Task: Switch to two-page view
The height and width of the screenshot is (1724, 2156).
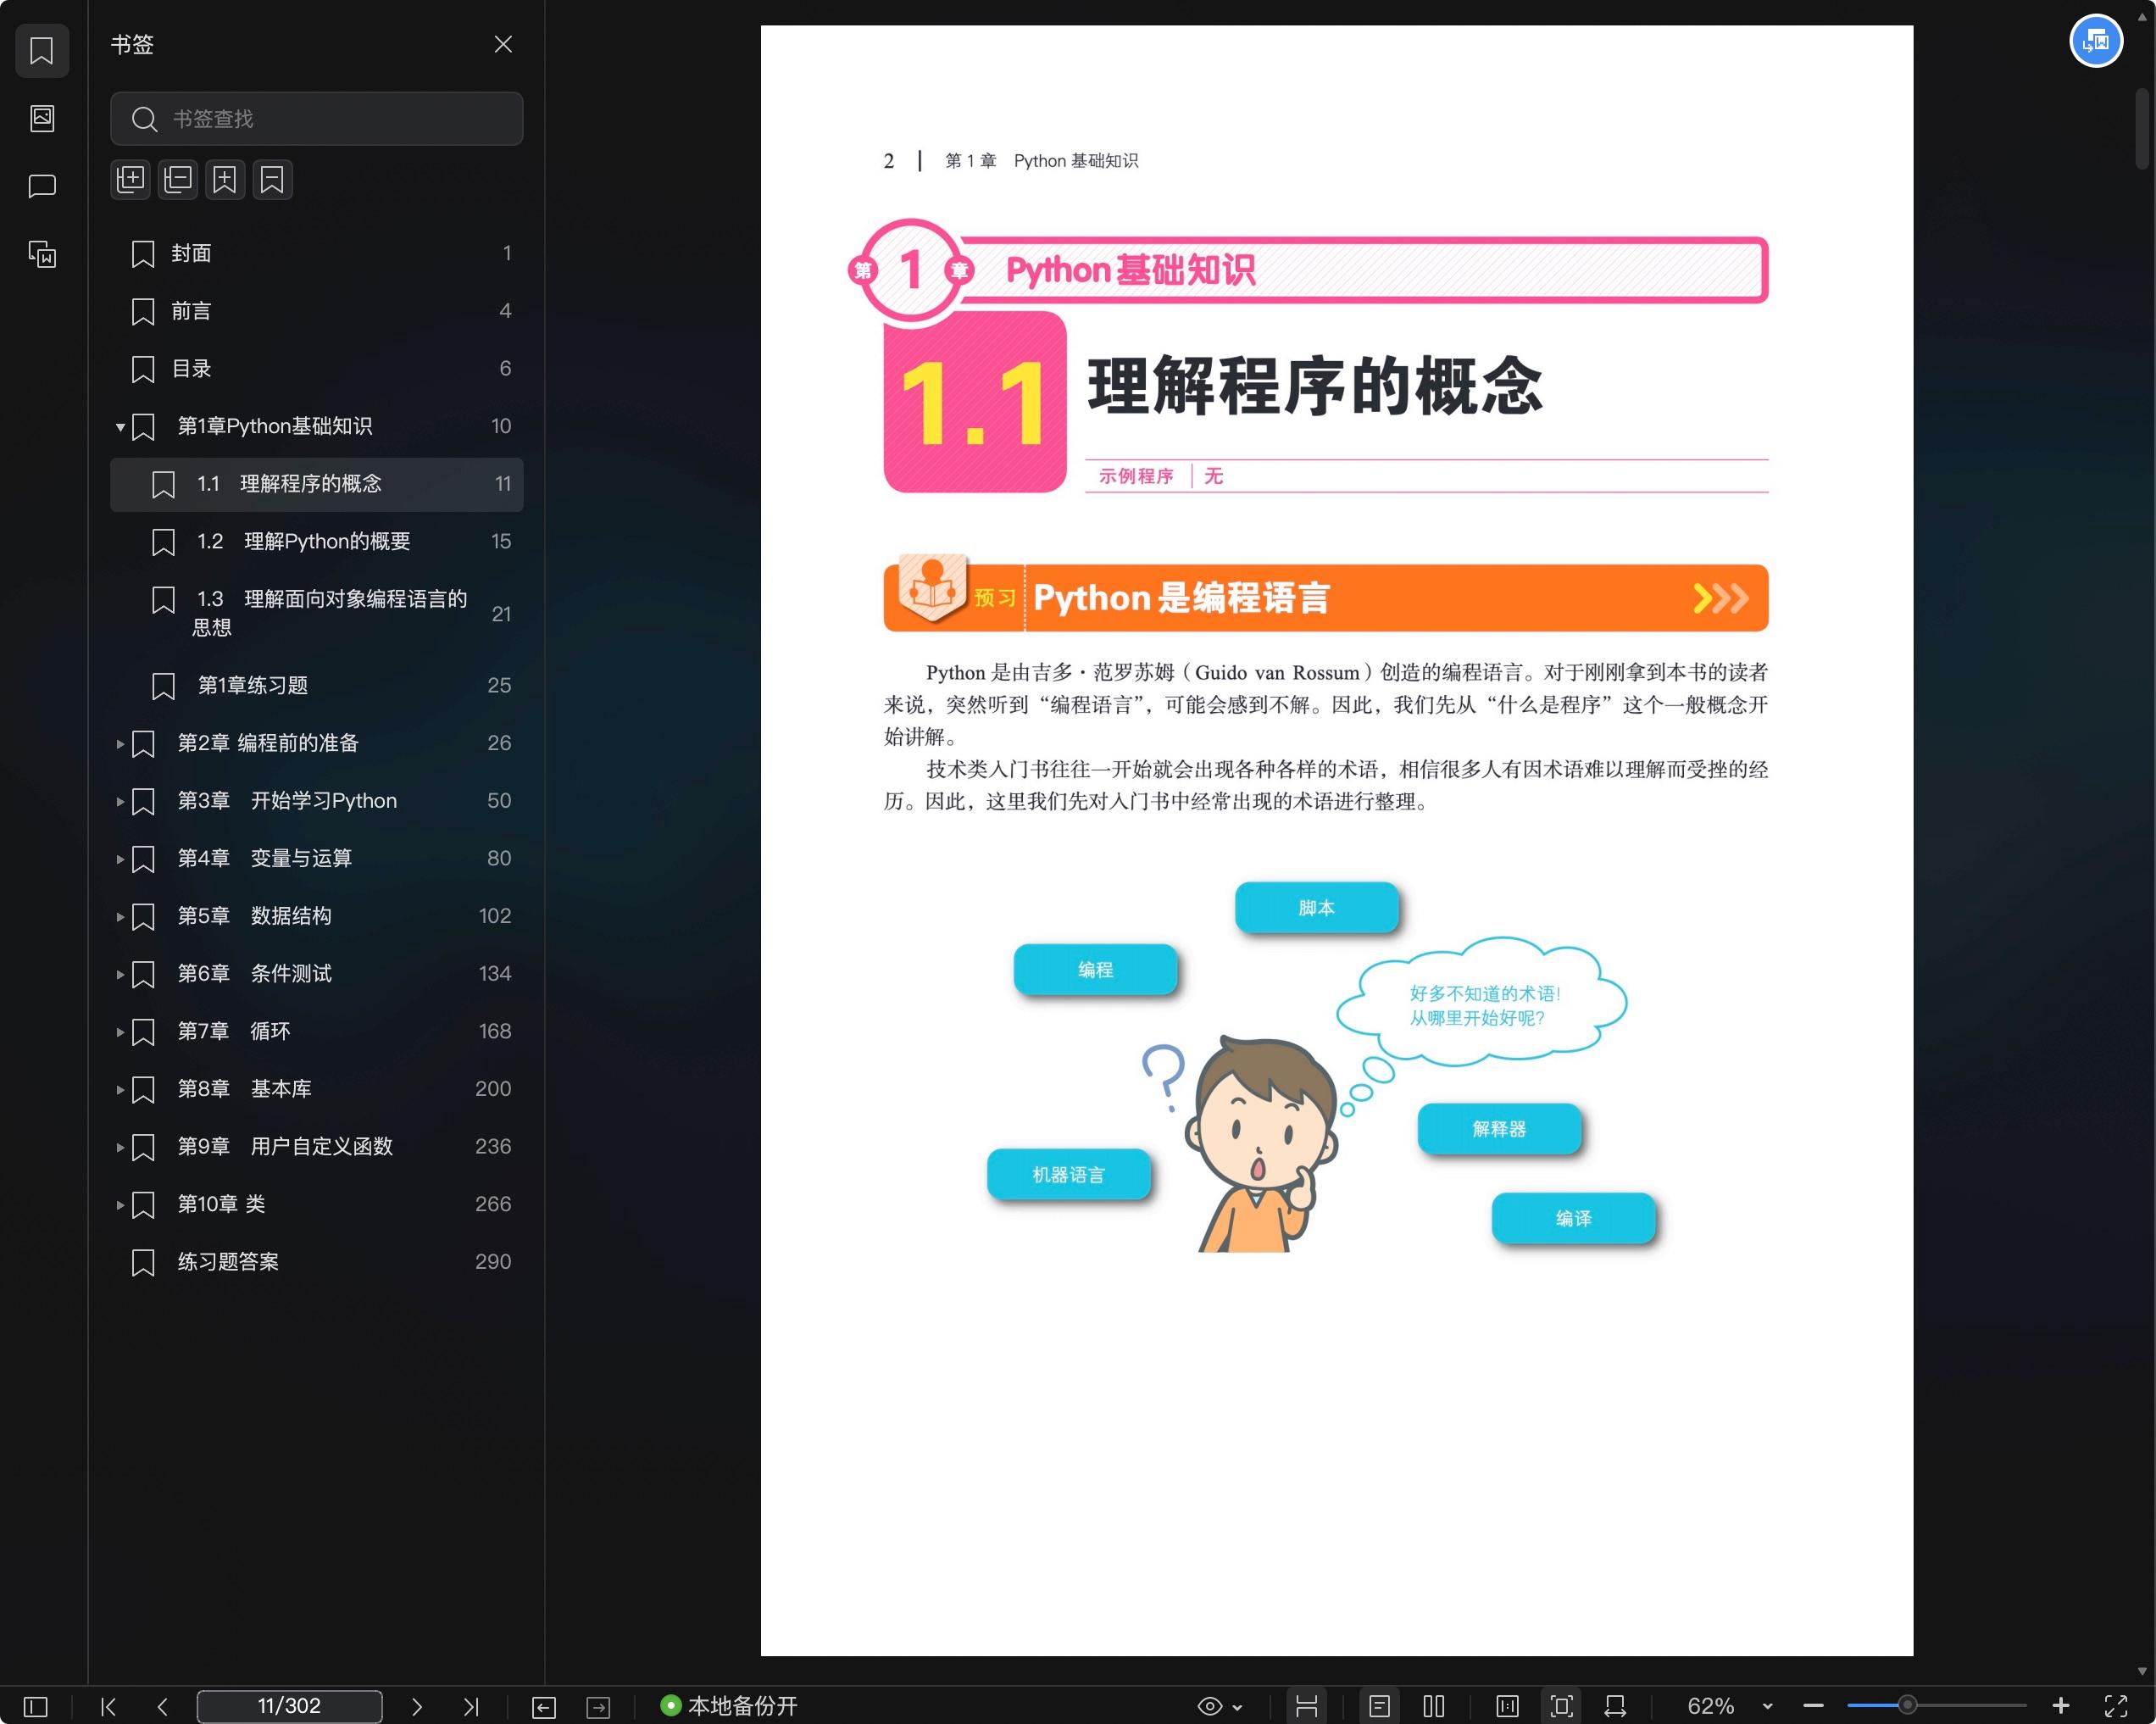Action: (1434, 1706)
